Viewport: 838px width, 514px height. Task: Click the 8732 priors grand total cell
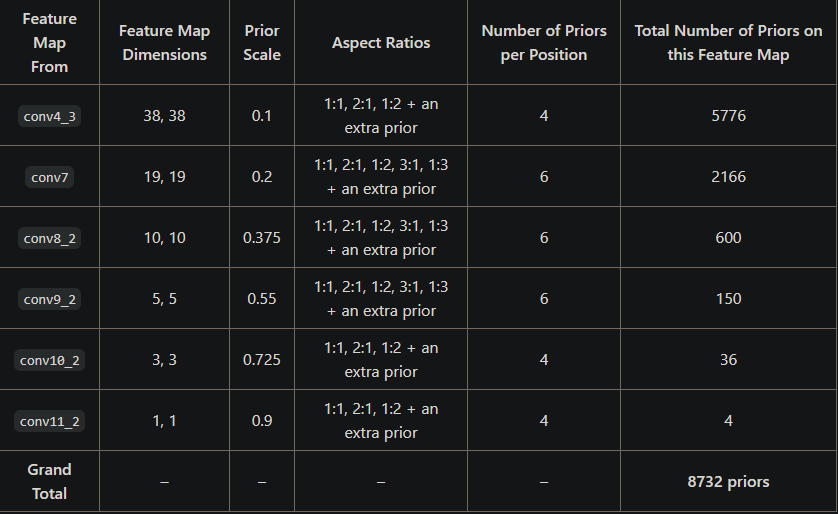[728, 481]
